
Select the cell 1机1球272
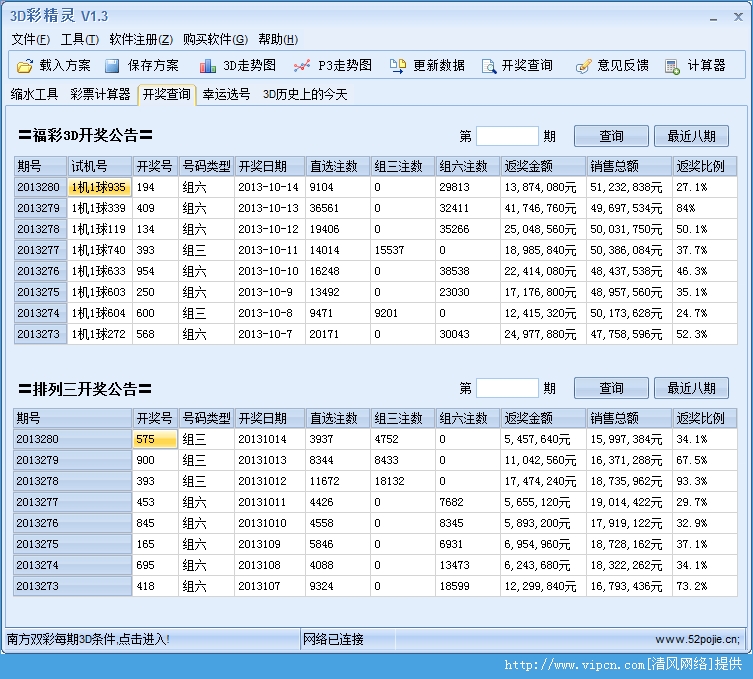pos(99,334)
